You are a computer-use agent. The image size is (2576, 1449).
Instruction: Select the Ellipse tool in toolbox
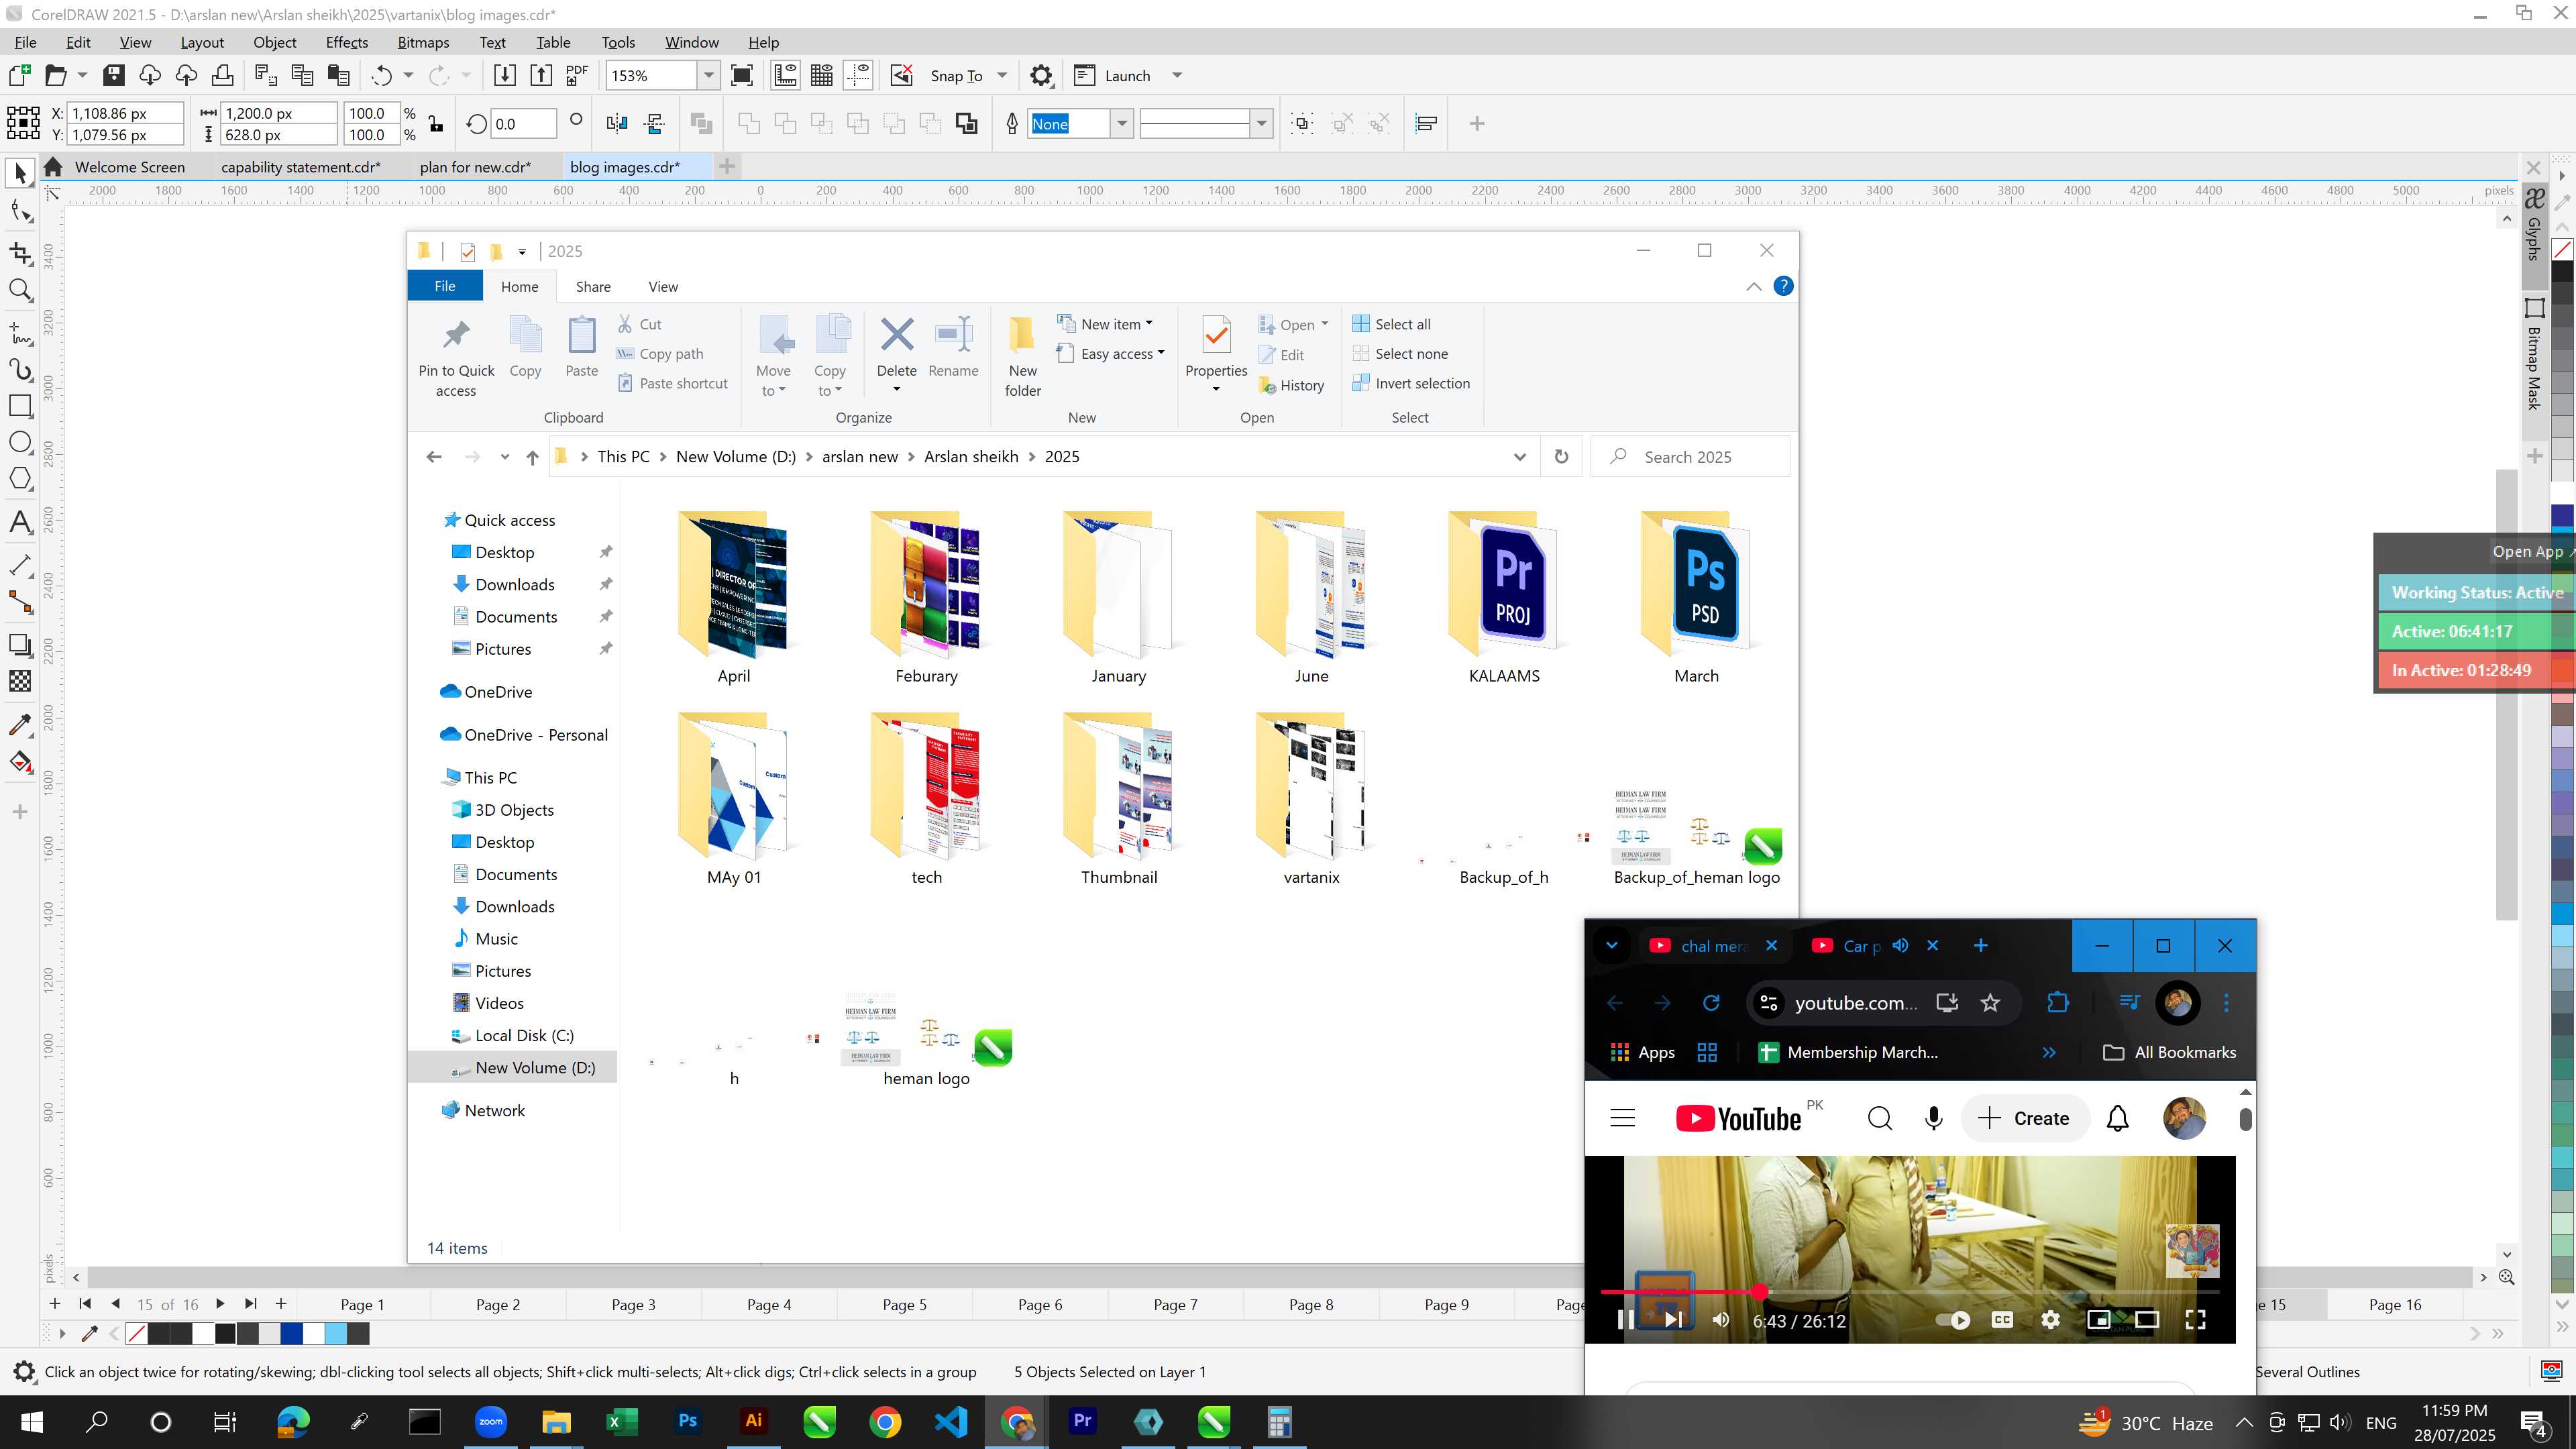pos(20,443)
